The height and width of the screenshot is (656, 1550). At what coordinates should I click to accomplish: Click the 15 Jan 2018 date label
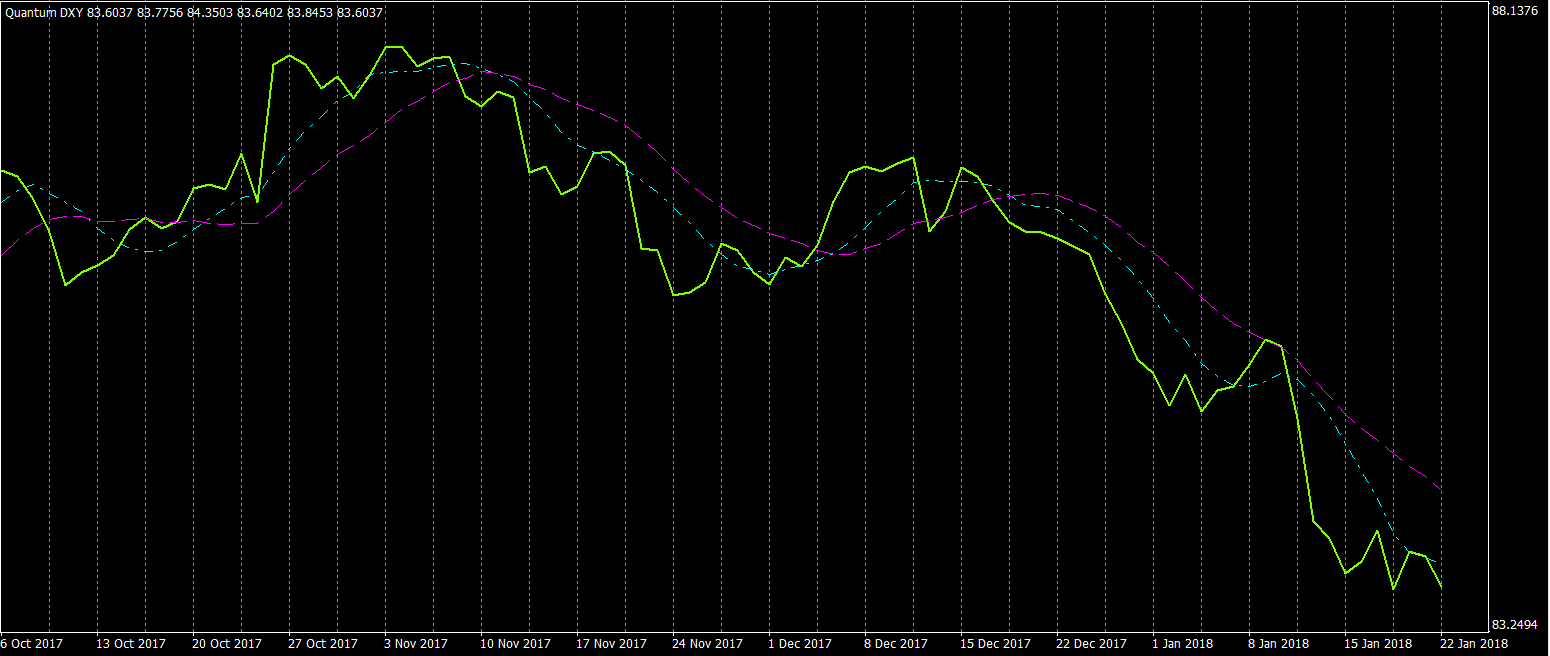tap(1377, 644)
